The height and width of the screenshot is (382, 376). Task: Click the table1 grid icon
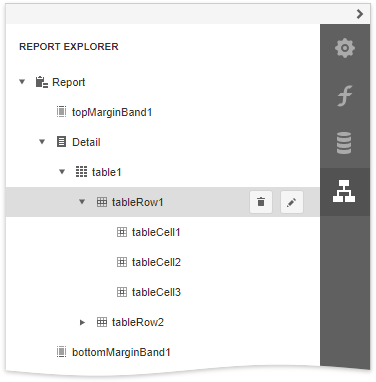click(81, 172)
